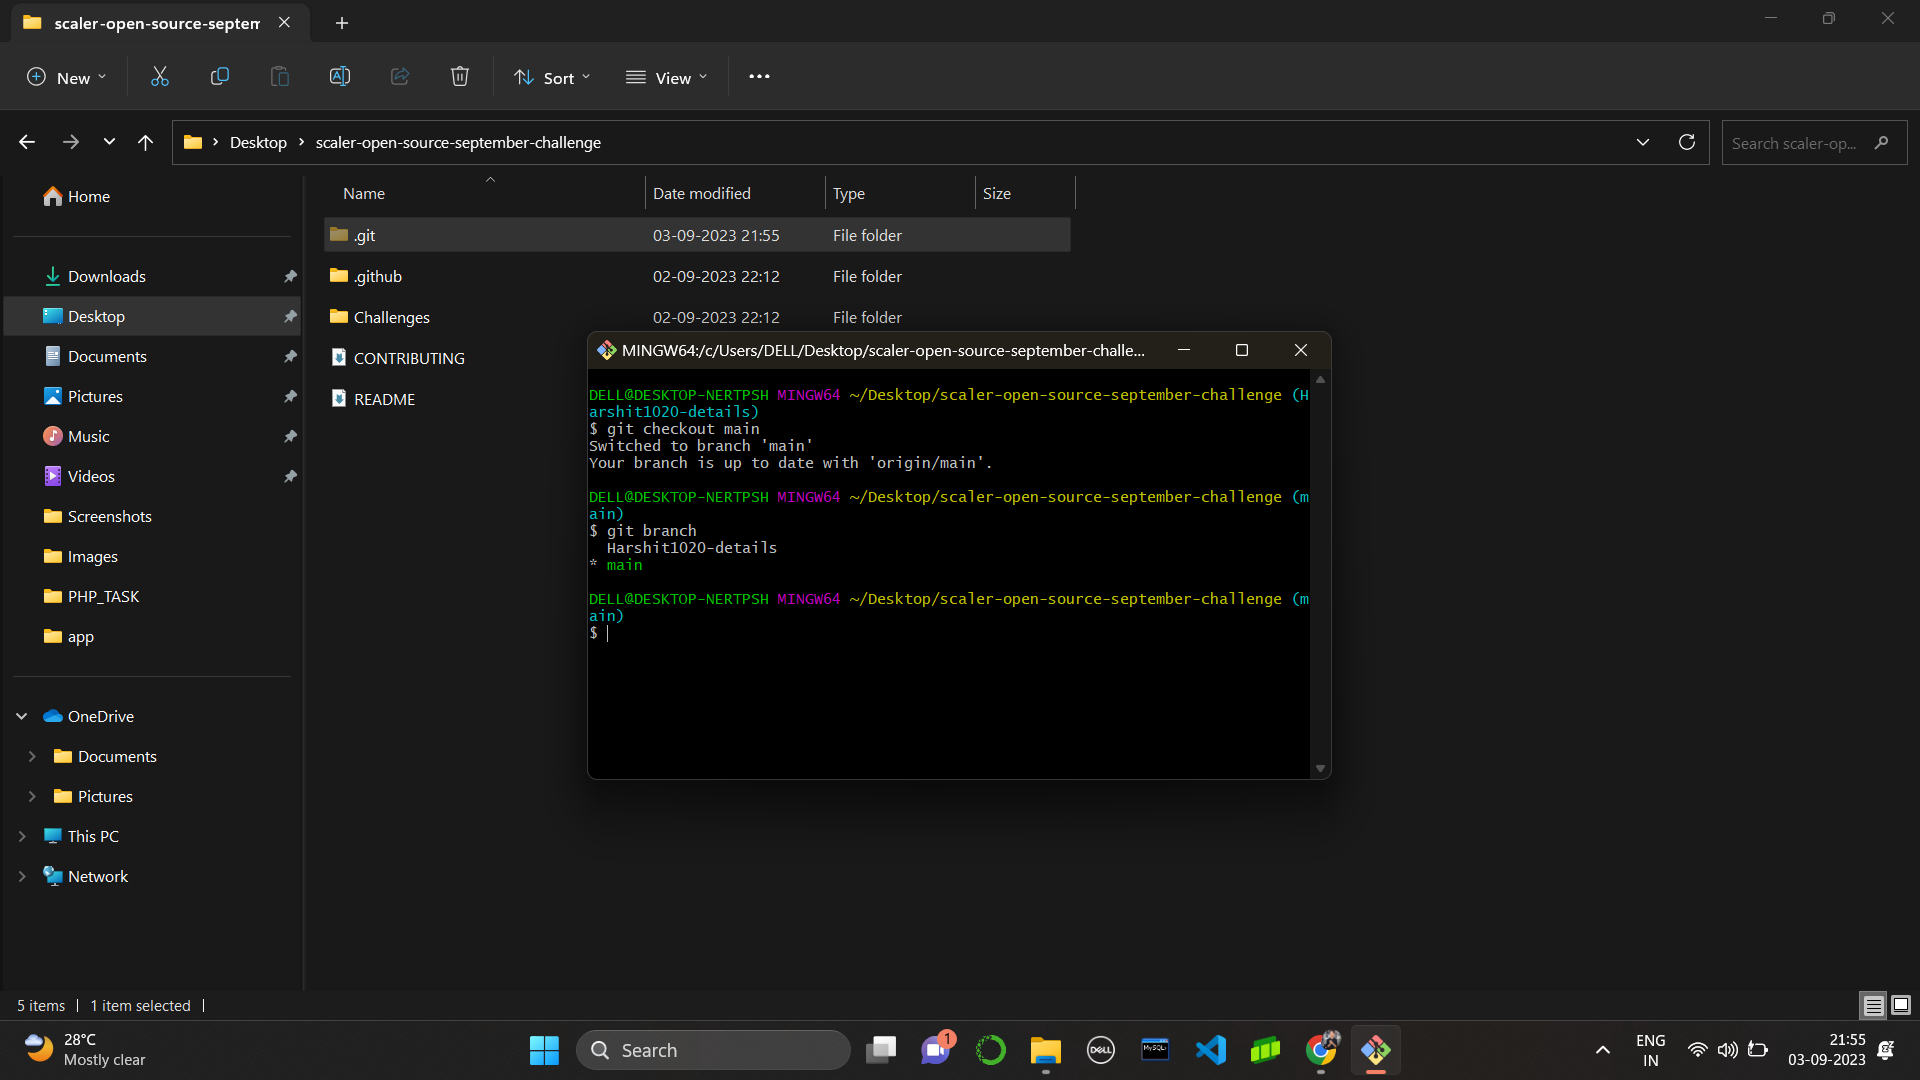Open the See more three-dots menu
Image resolution: width=1920 pixels, height=1080 pixels.
coord(759,77)
